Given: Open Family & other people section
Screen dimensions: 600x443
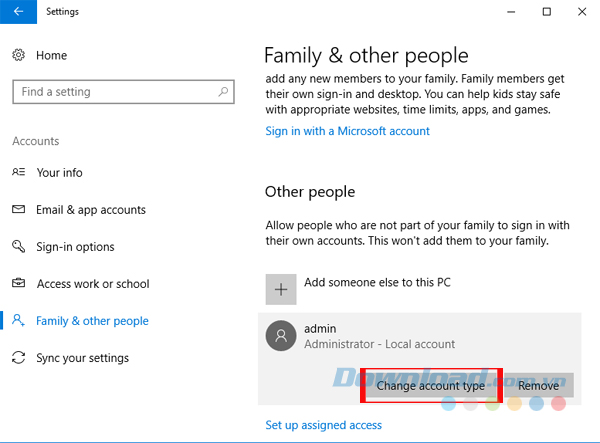Looking at the screenshot, I should pos(92,321).
